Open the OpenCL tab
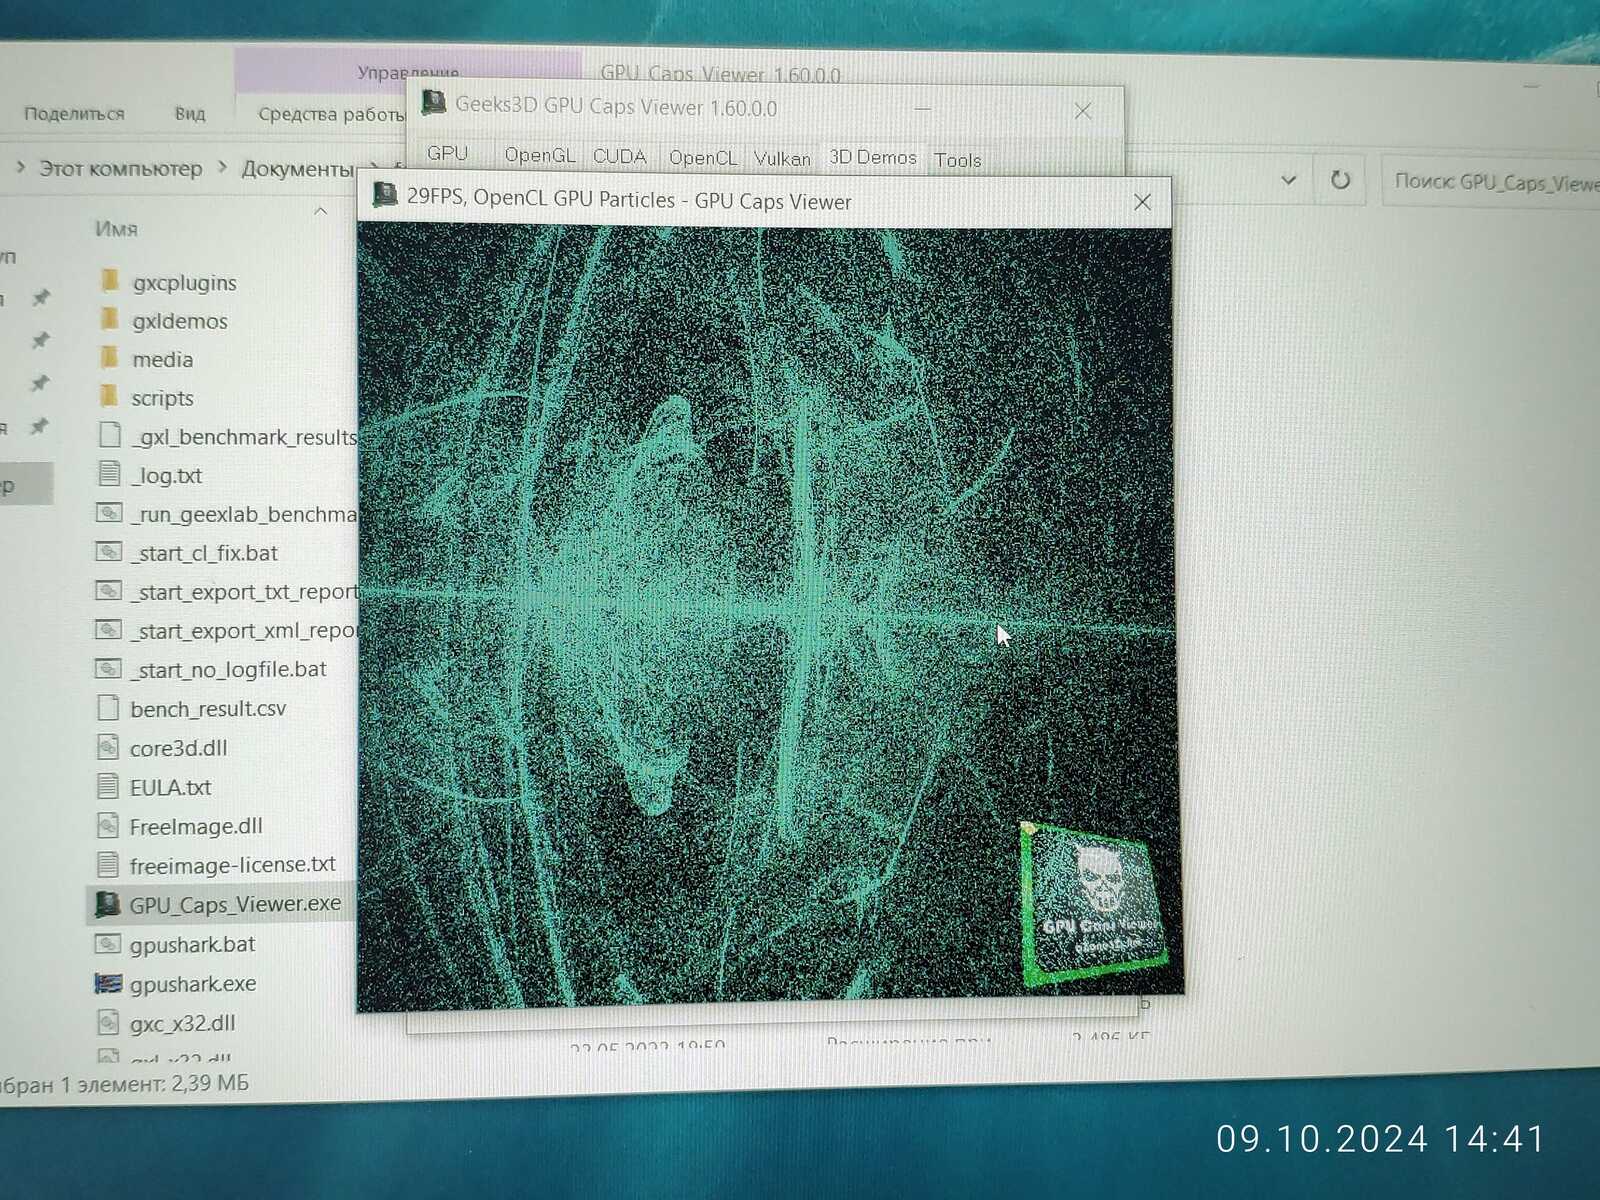 click(x=703, y=157)
